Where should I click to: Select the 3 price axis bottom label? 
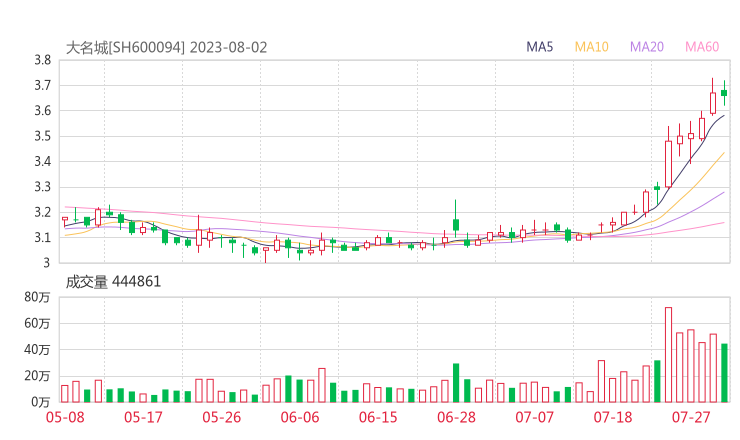pyautogui.click(x=47, y=263)
